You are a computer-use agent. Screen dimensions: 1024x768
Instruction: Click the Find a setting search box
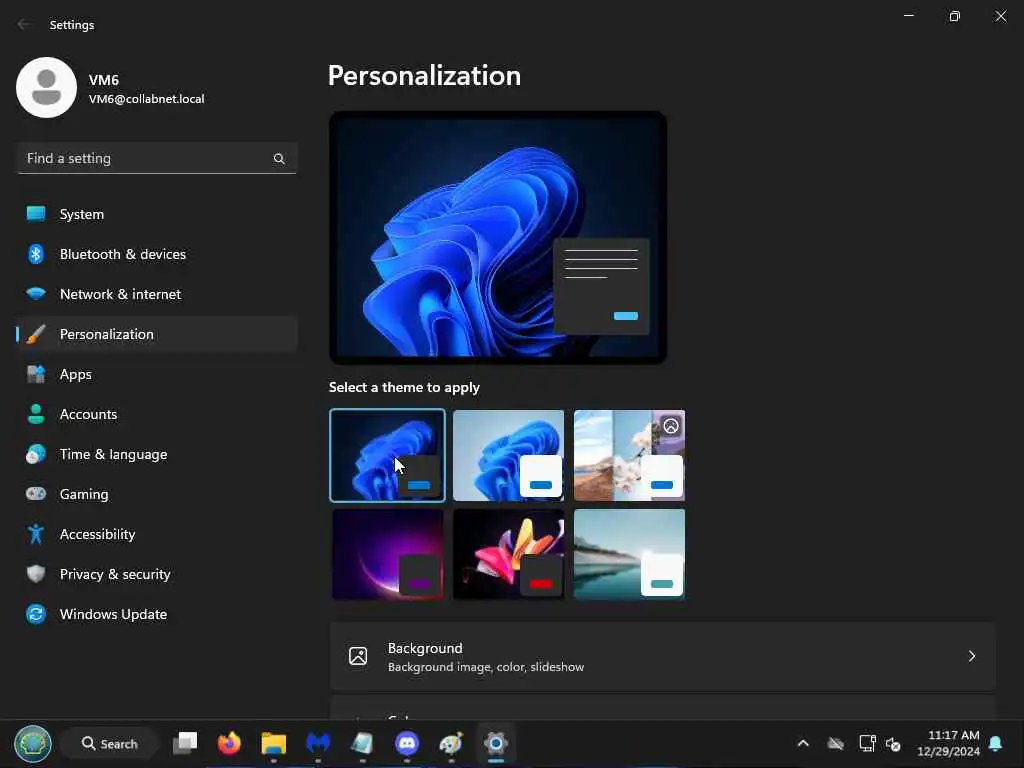click(x=157, y=159)
